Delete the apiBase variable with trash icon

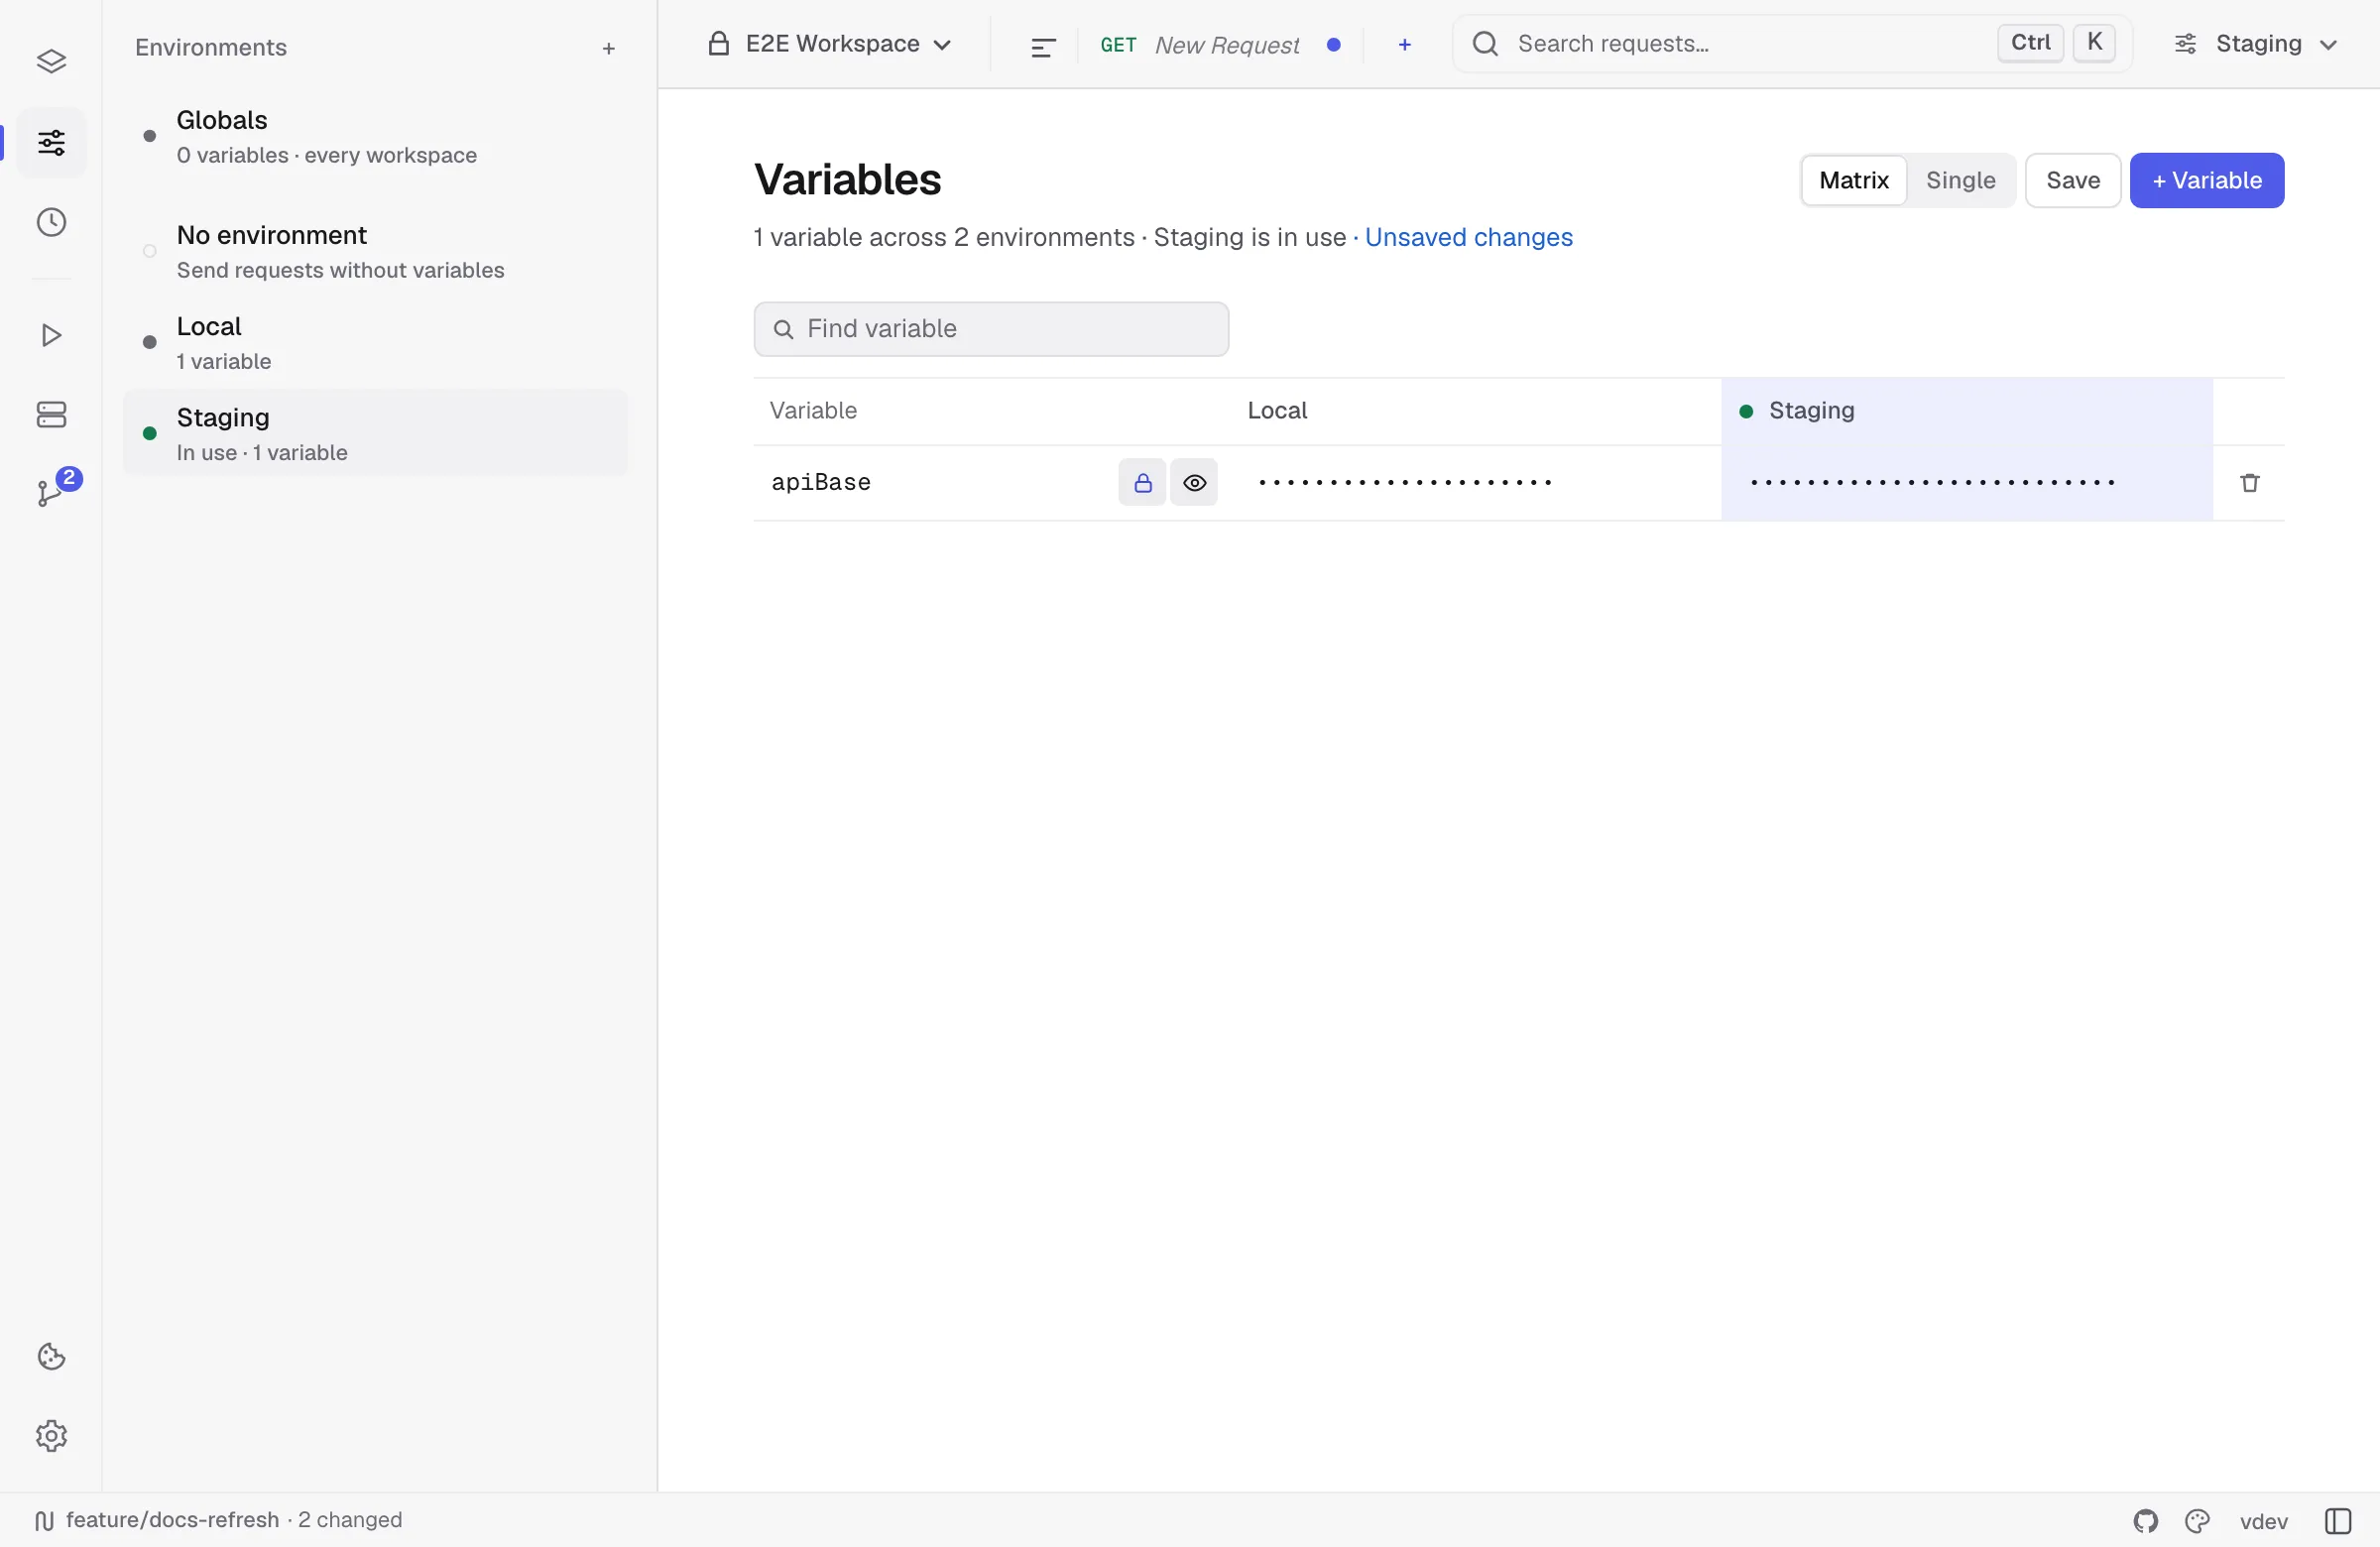click(2249, 483)
